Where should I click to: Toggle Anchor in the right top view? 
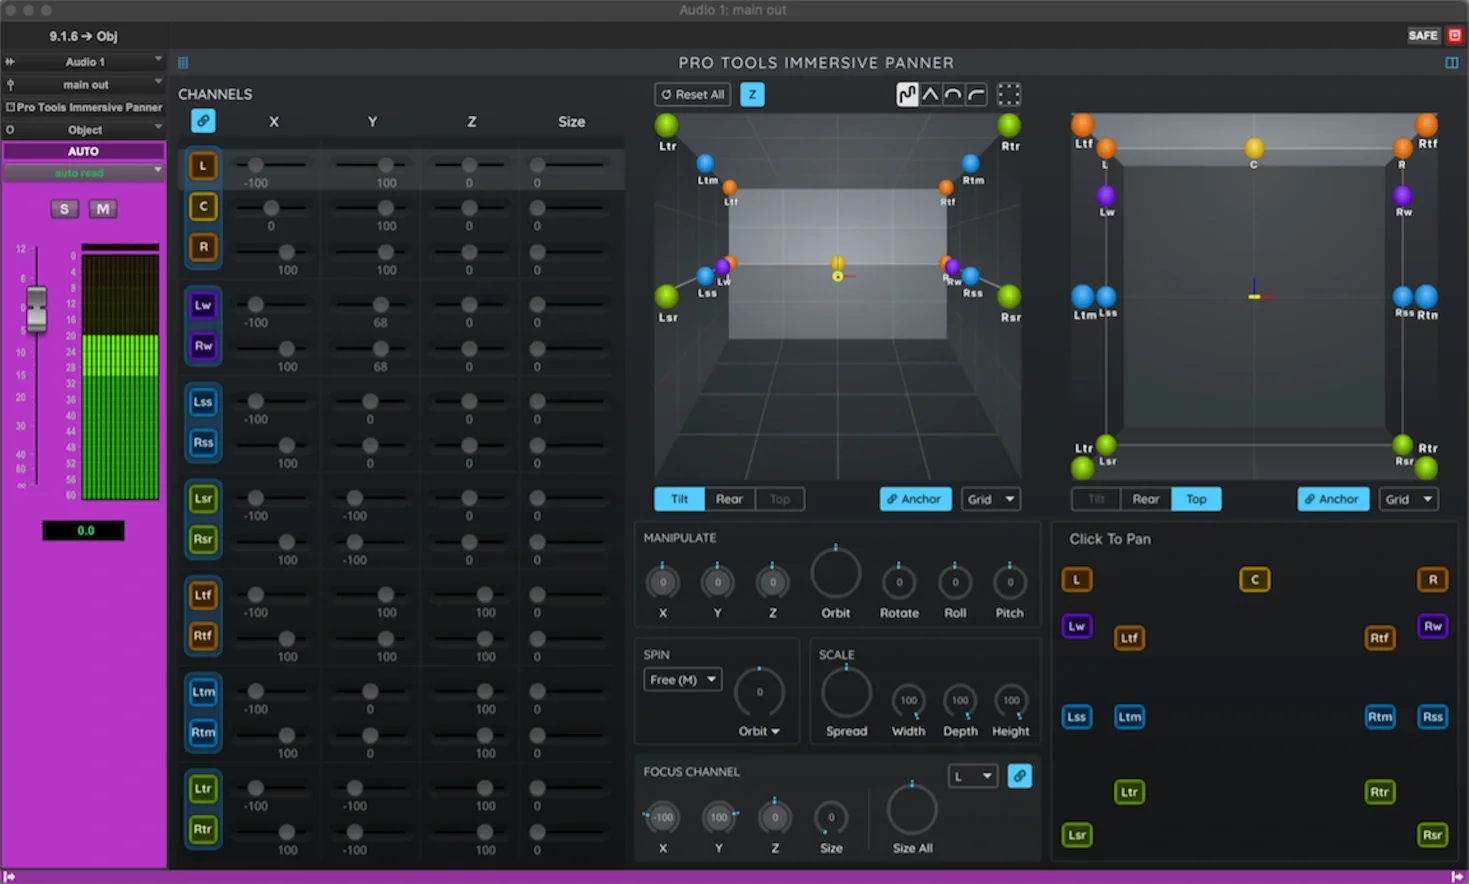[x=1333, y=499]
